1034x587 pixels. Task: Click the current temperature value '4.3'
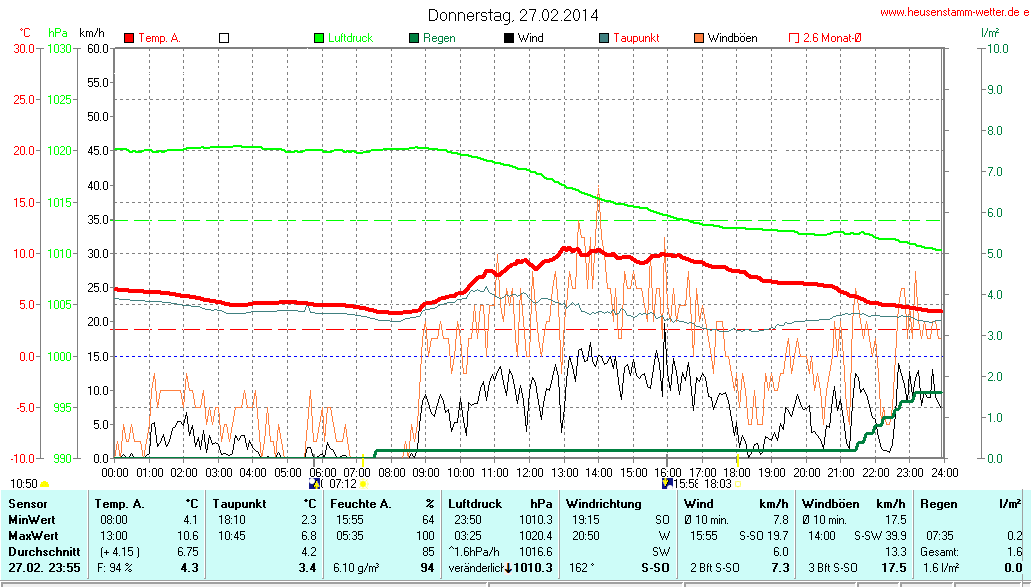[190, 568]
